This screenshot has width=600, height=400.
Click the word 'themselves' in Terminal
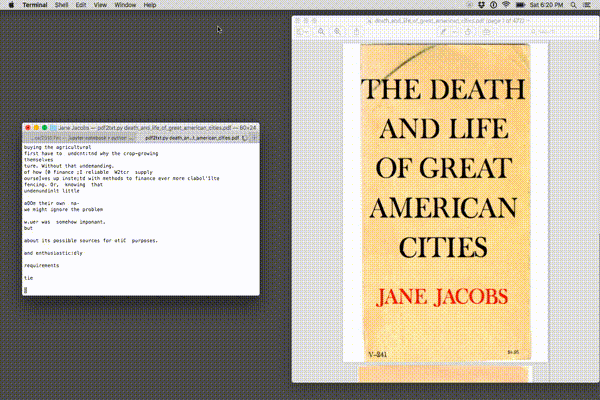coord(38,160)
